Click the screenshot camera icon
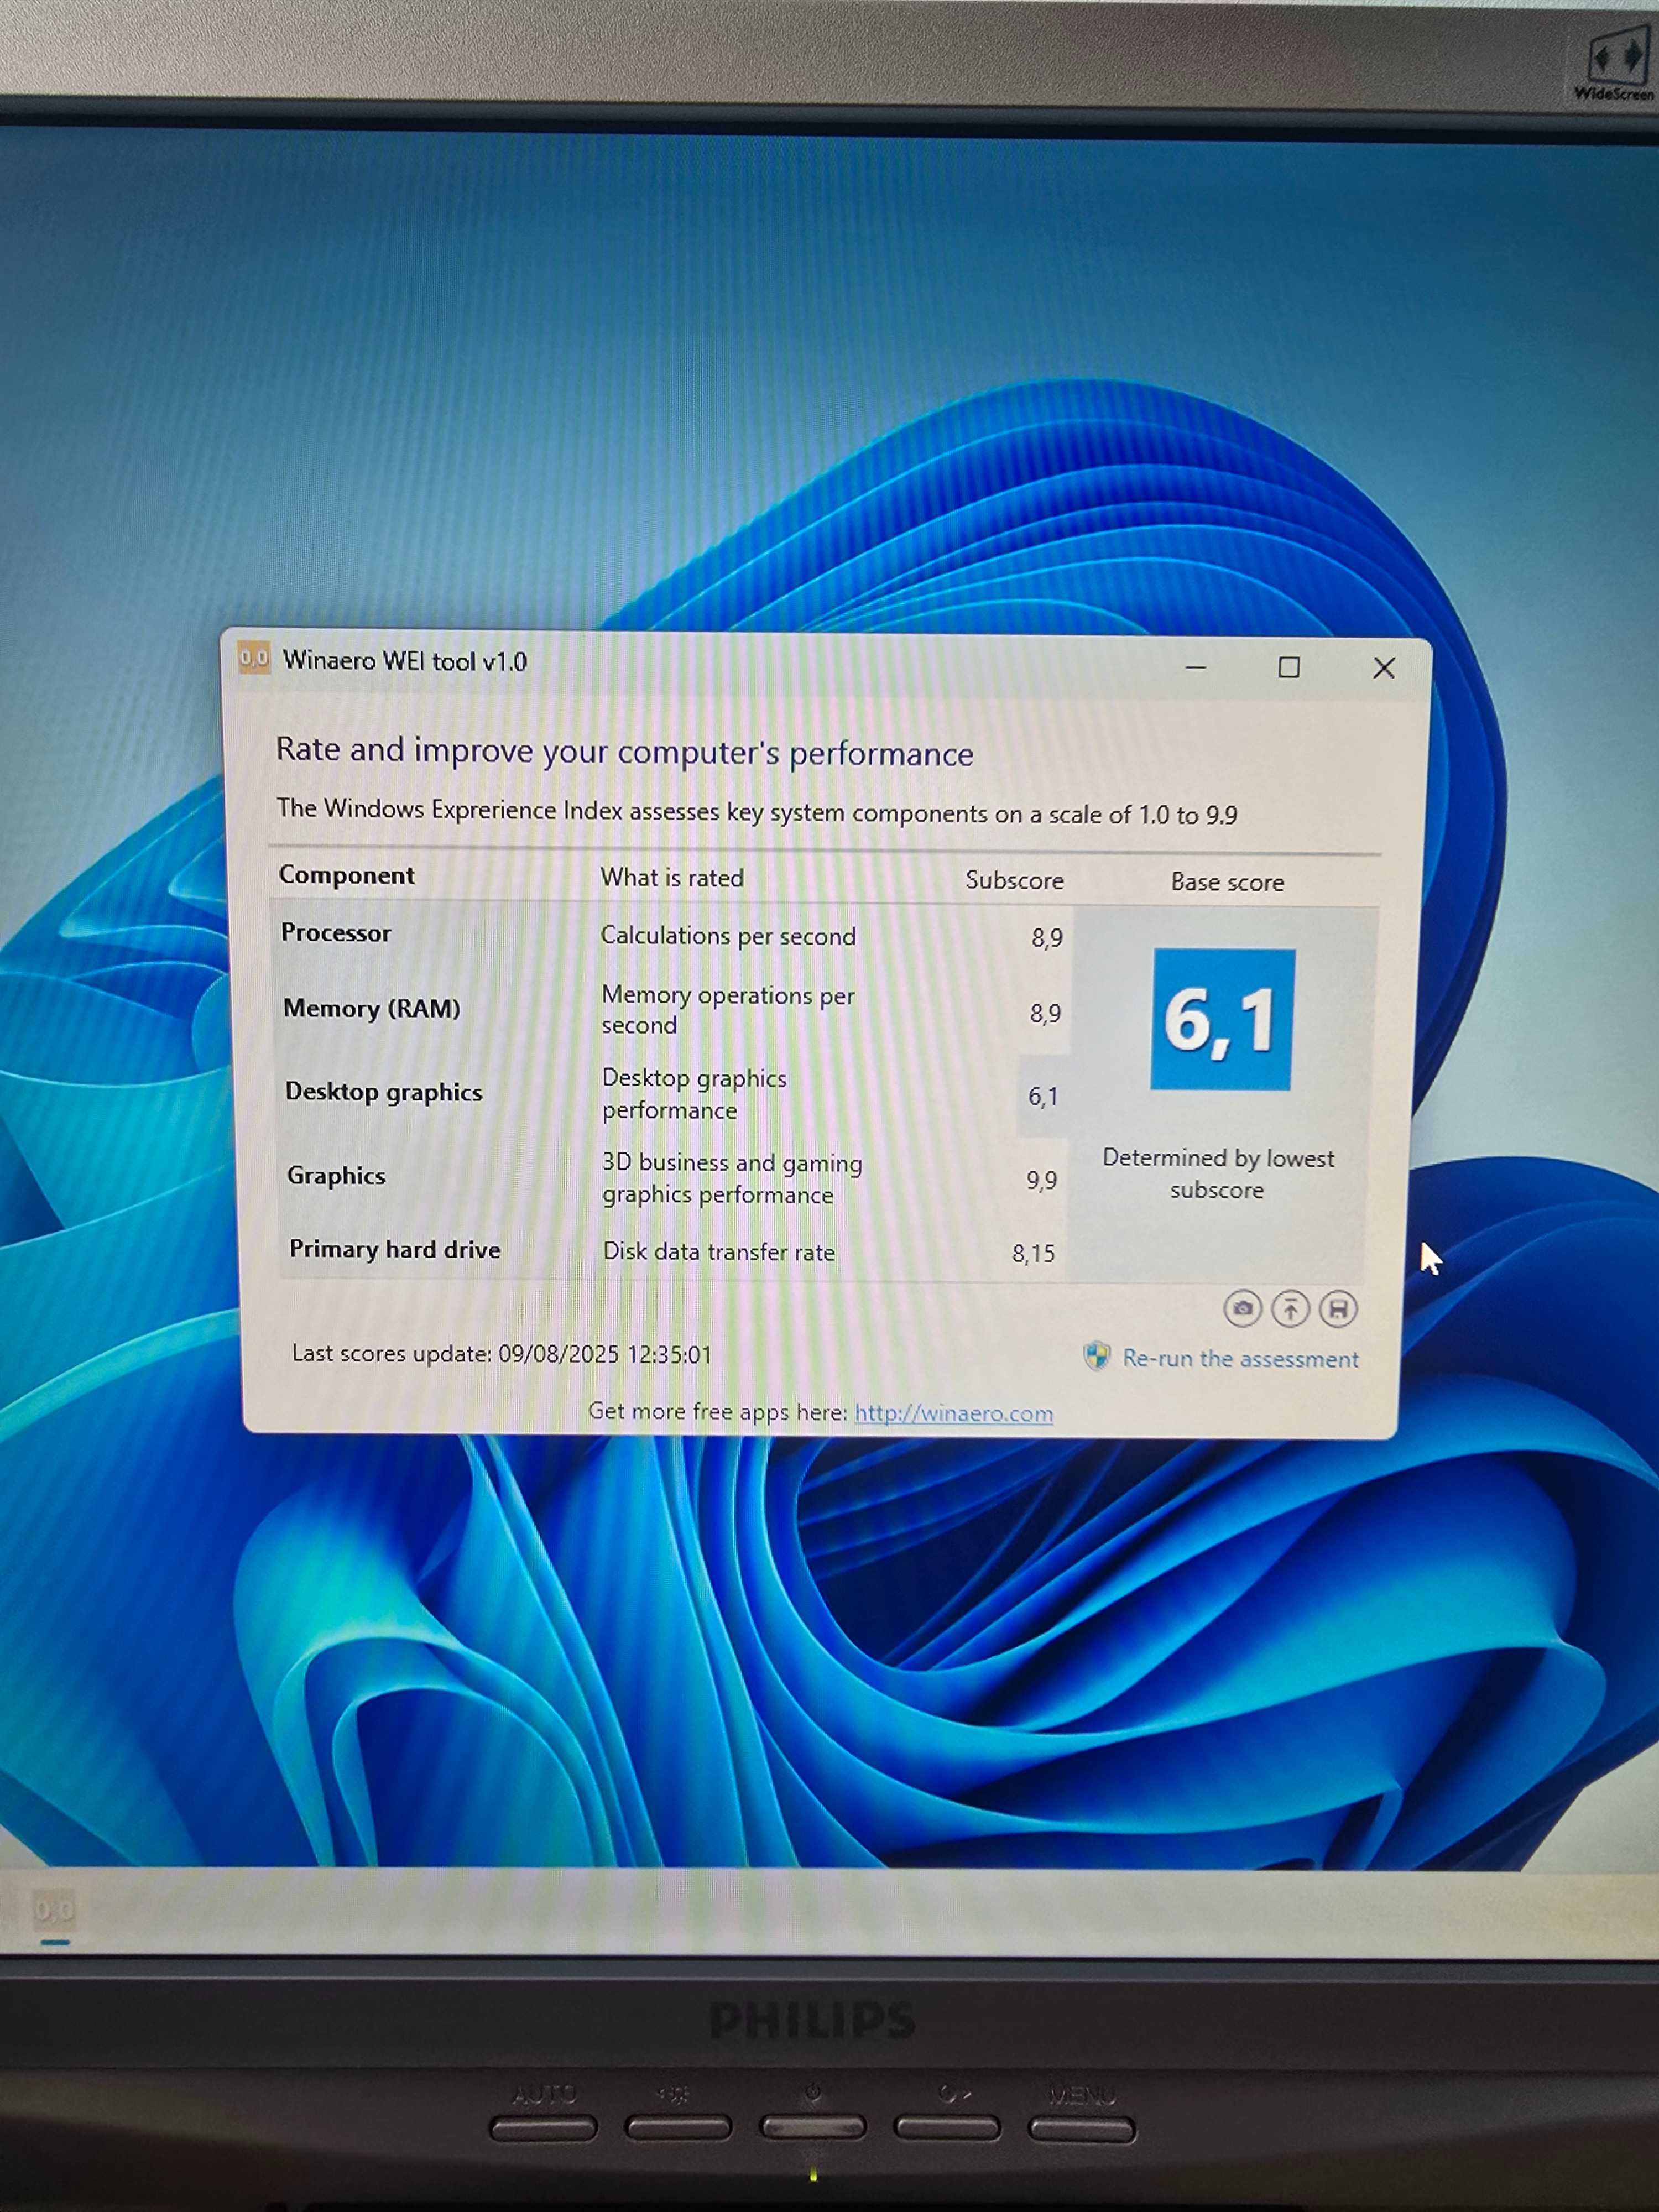Image resolution: width=1659 pixels, height=2212 pixels. point(1242,1308)
